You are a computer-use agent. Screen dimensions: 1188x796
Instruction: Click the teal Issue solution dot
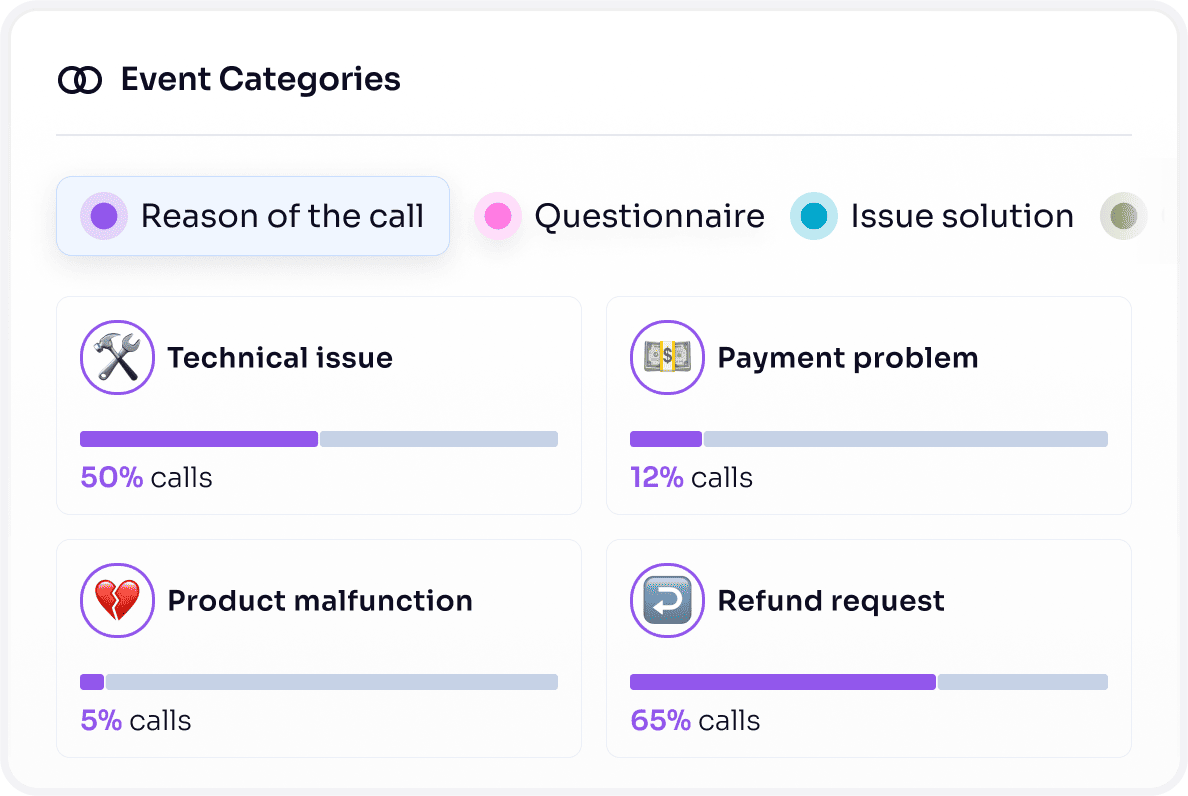[x=814, y=216]
